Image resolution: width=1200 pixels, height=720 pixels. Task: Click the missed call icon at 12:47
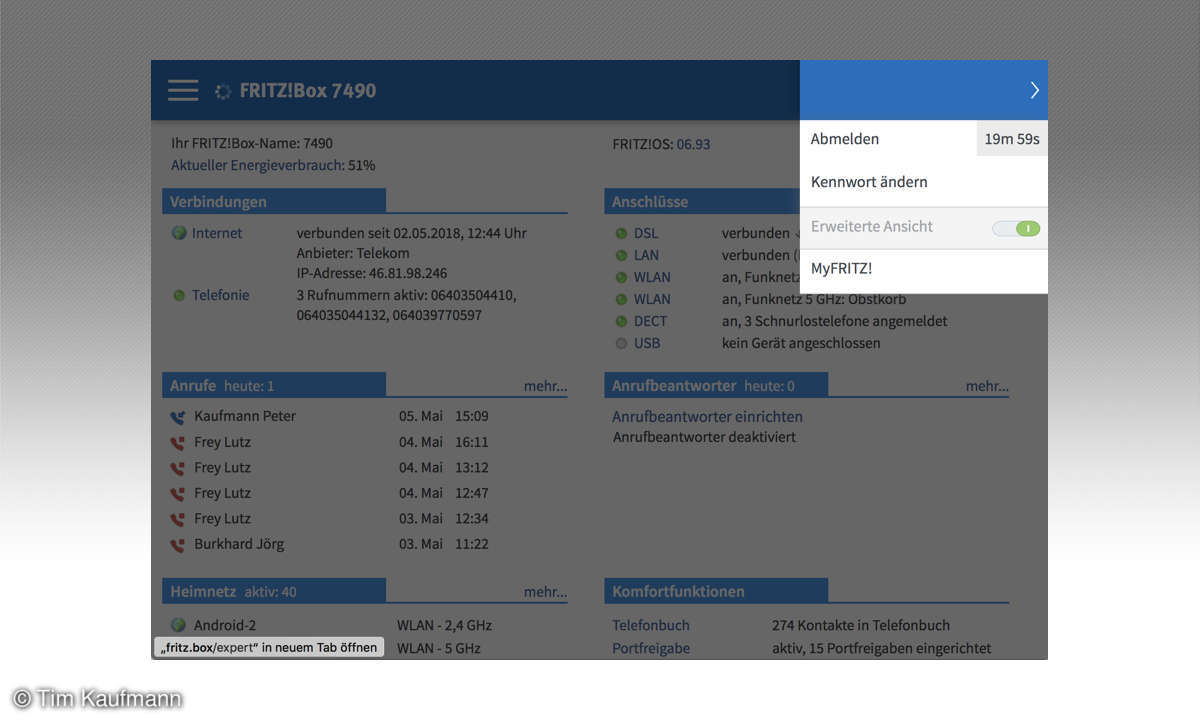click(178, 494)
